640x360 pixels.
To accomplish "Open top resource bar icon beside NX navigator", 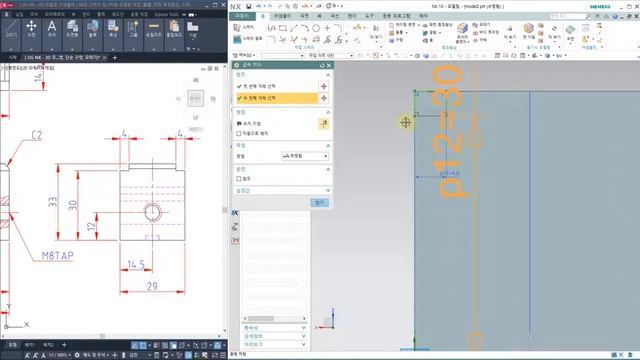I will pyautogui.click(x=235, y=213).
